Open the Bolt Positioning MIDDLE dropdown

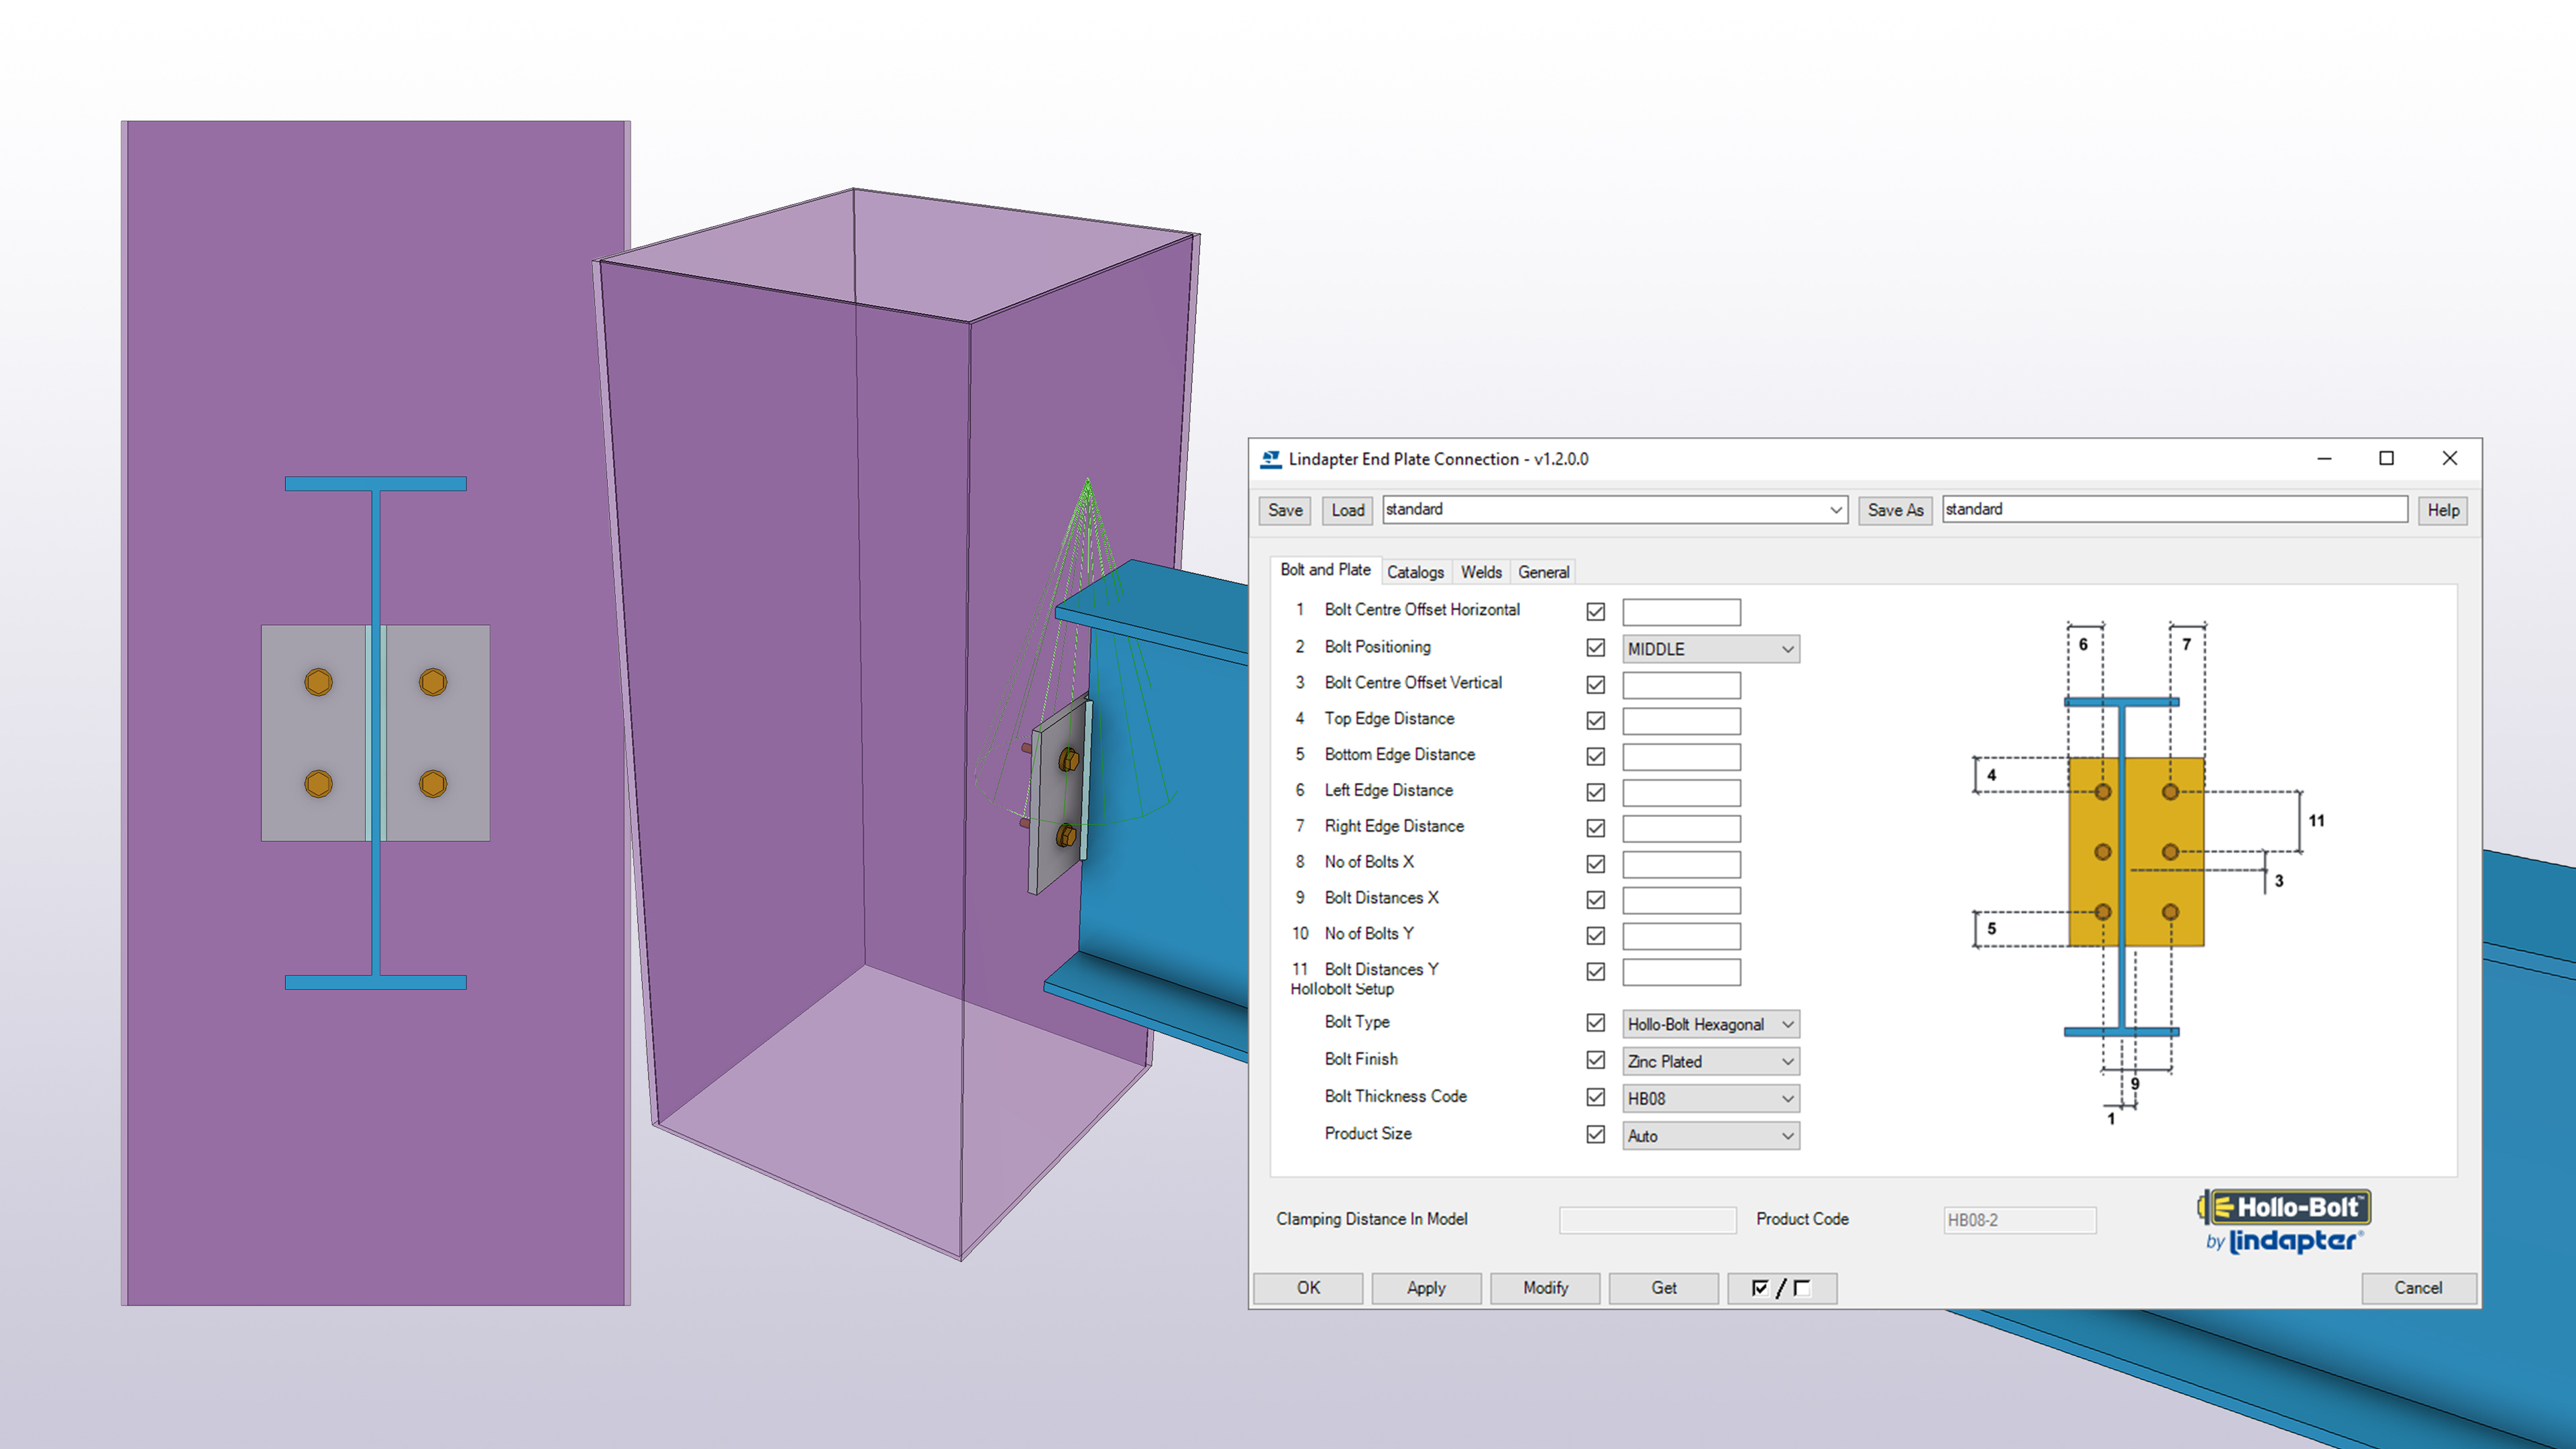1710,649
